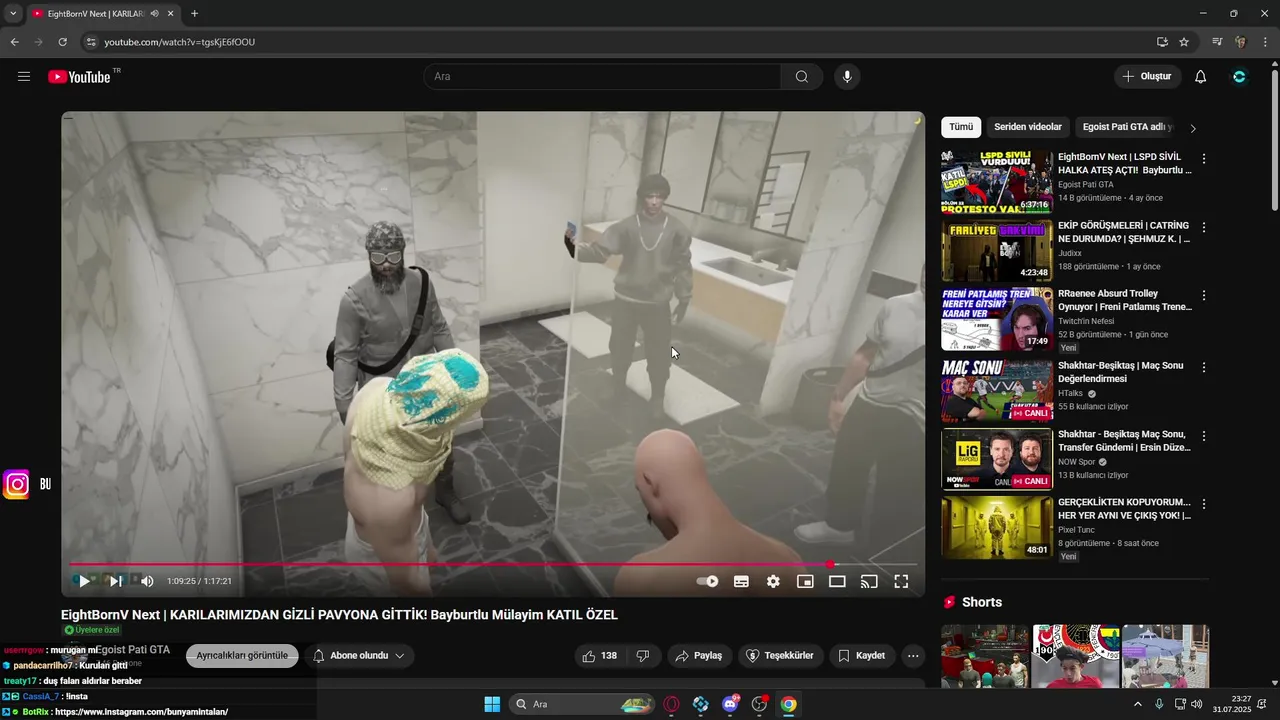The height and width of the screenshot is (720, 1280).
Task: Select the Egoist Pati GTA chip
Action: point(1127,127)
